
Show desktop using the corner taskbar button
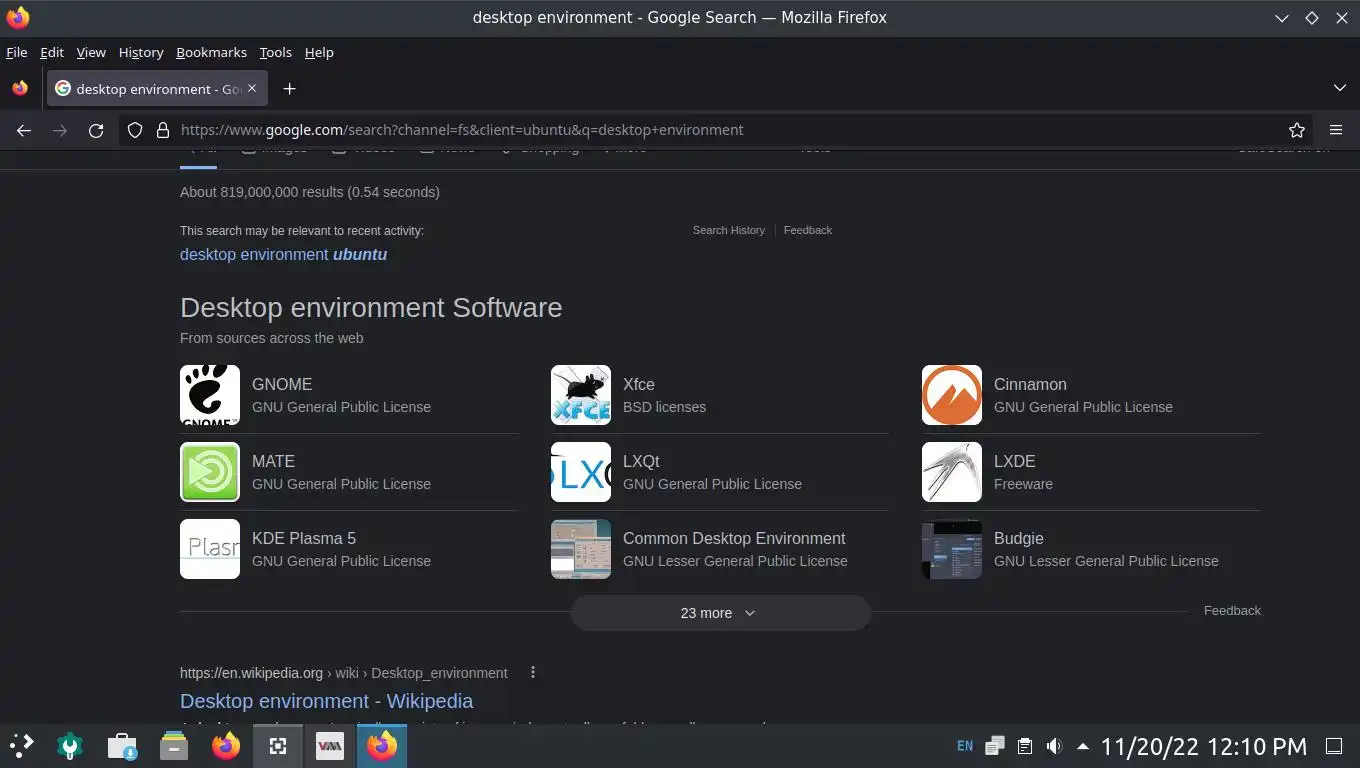[x=1334, y=746]
